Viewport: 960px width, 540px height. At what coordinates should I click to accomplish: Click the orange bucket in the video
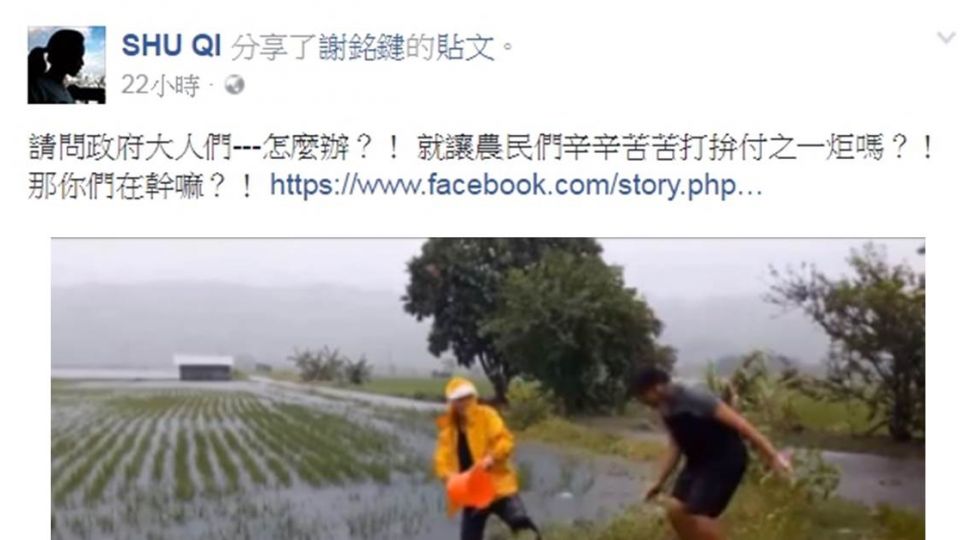(x=470, y=487)
